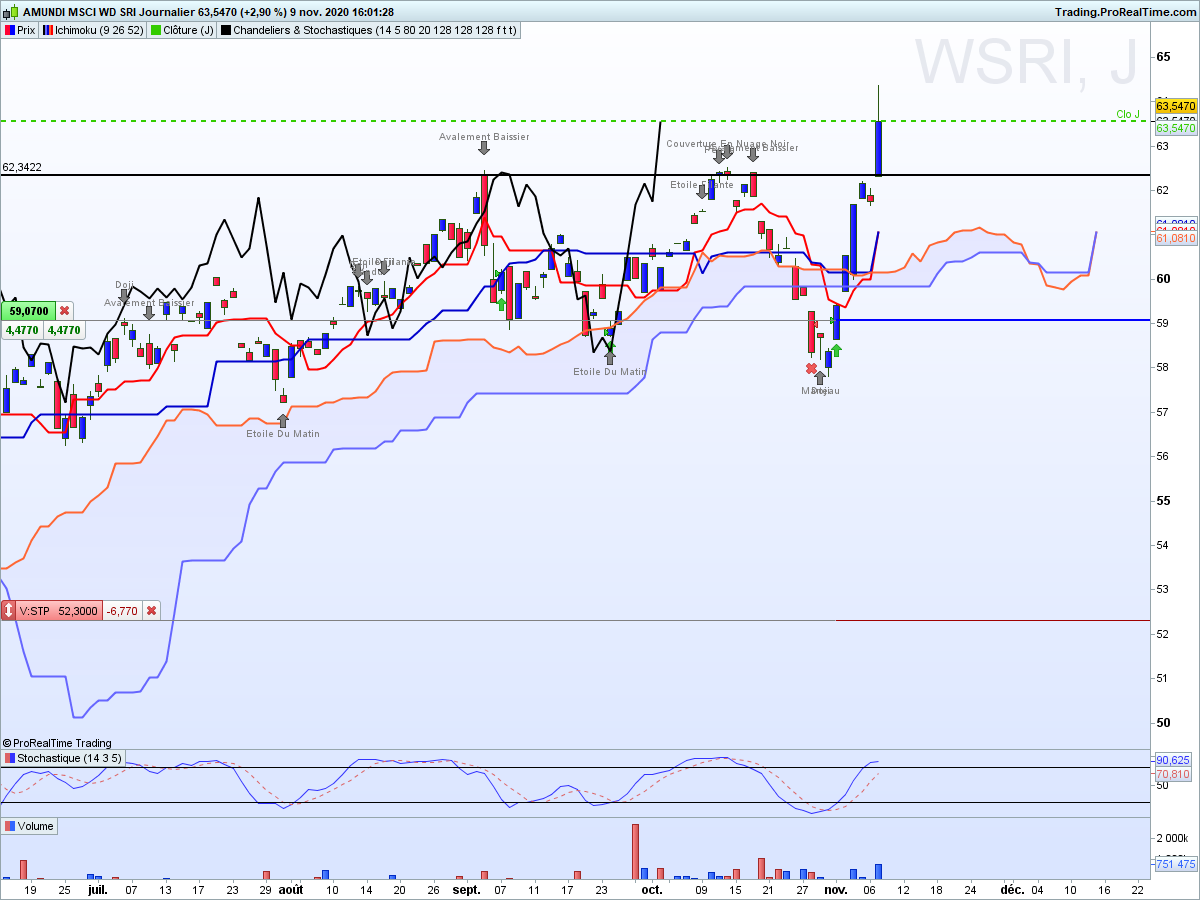This screenshot has height=900, width=1200.
Task: Click the yellow 63,5470 price tag
Action: click(1176, 105)
